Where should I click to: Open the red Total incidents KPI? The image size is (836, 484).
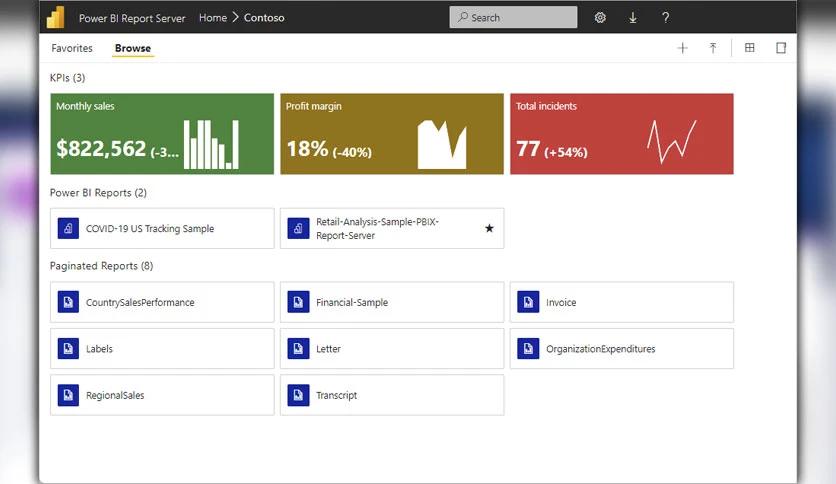tap(621, 134)
